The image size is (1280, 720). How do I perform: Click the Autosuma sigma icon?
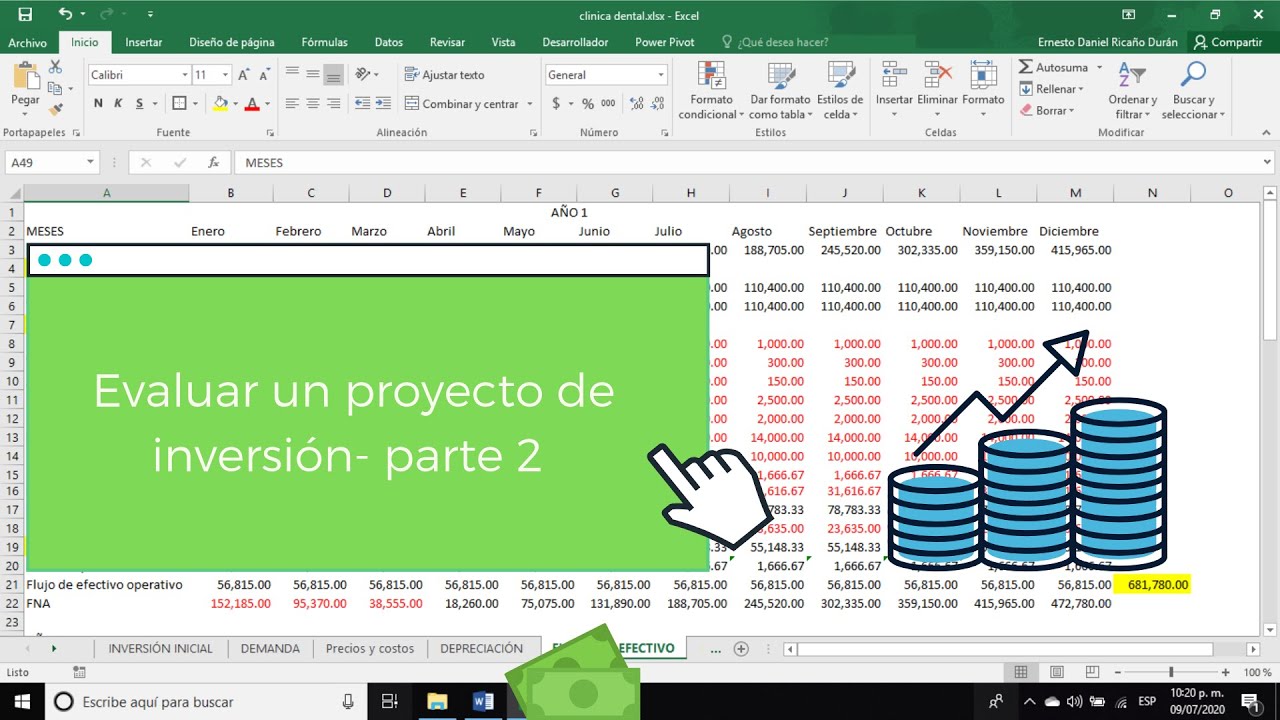point(1026,67)
